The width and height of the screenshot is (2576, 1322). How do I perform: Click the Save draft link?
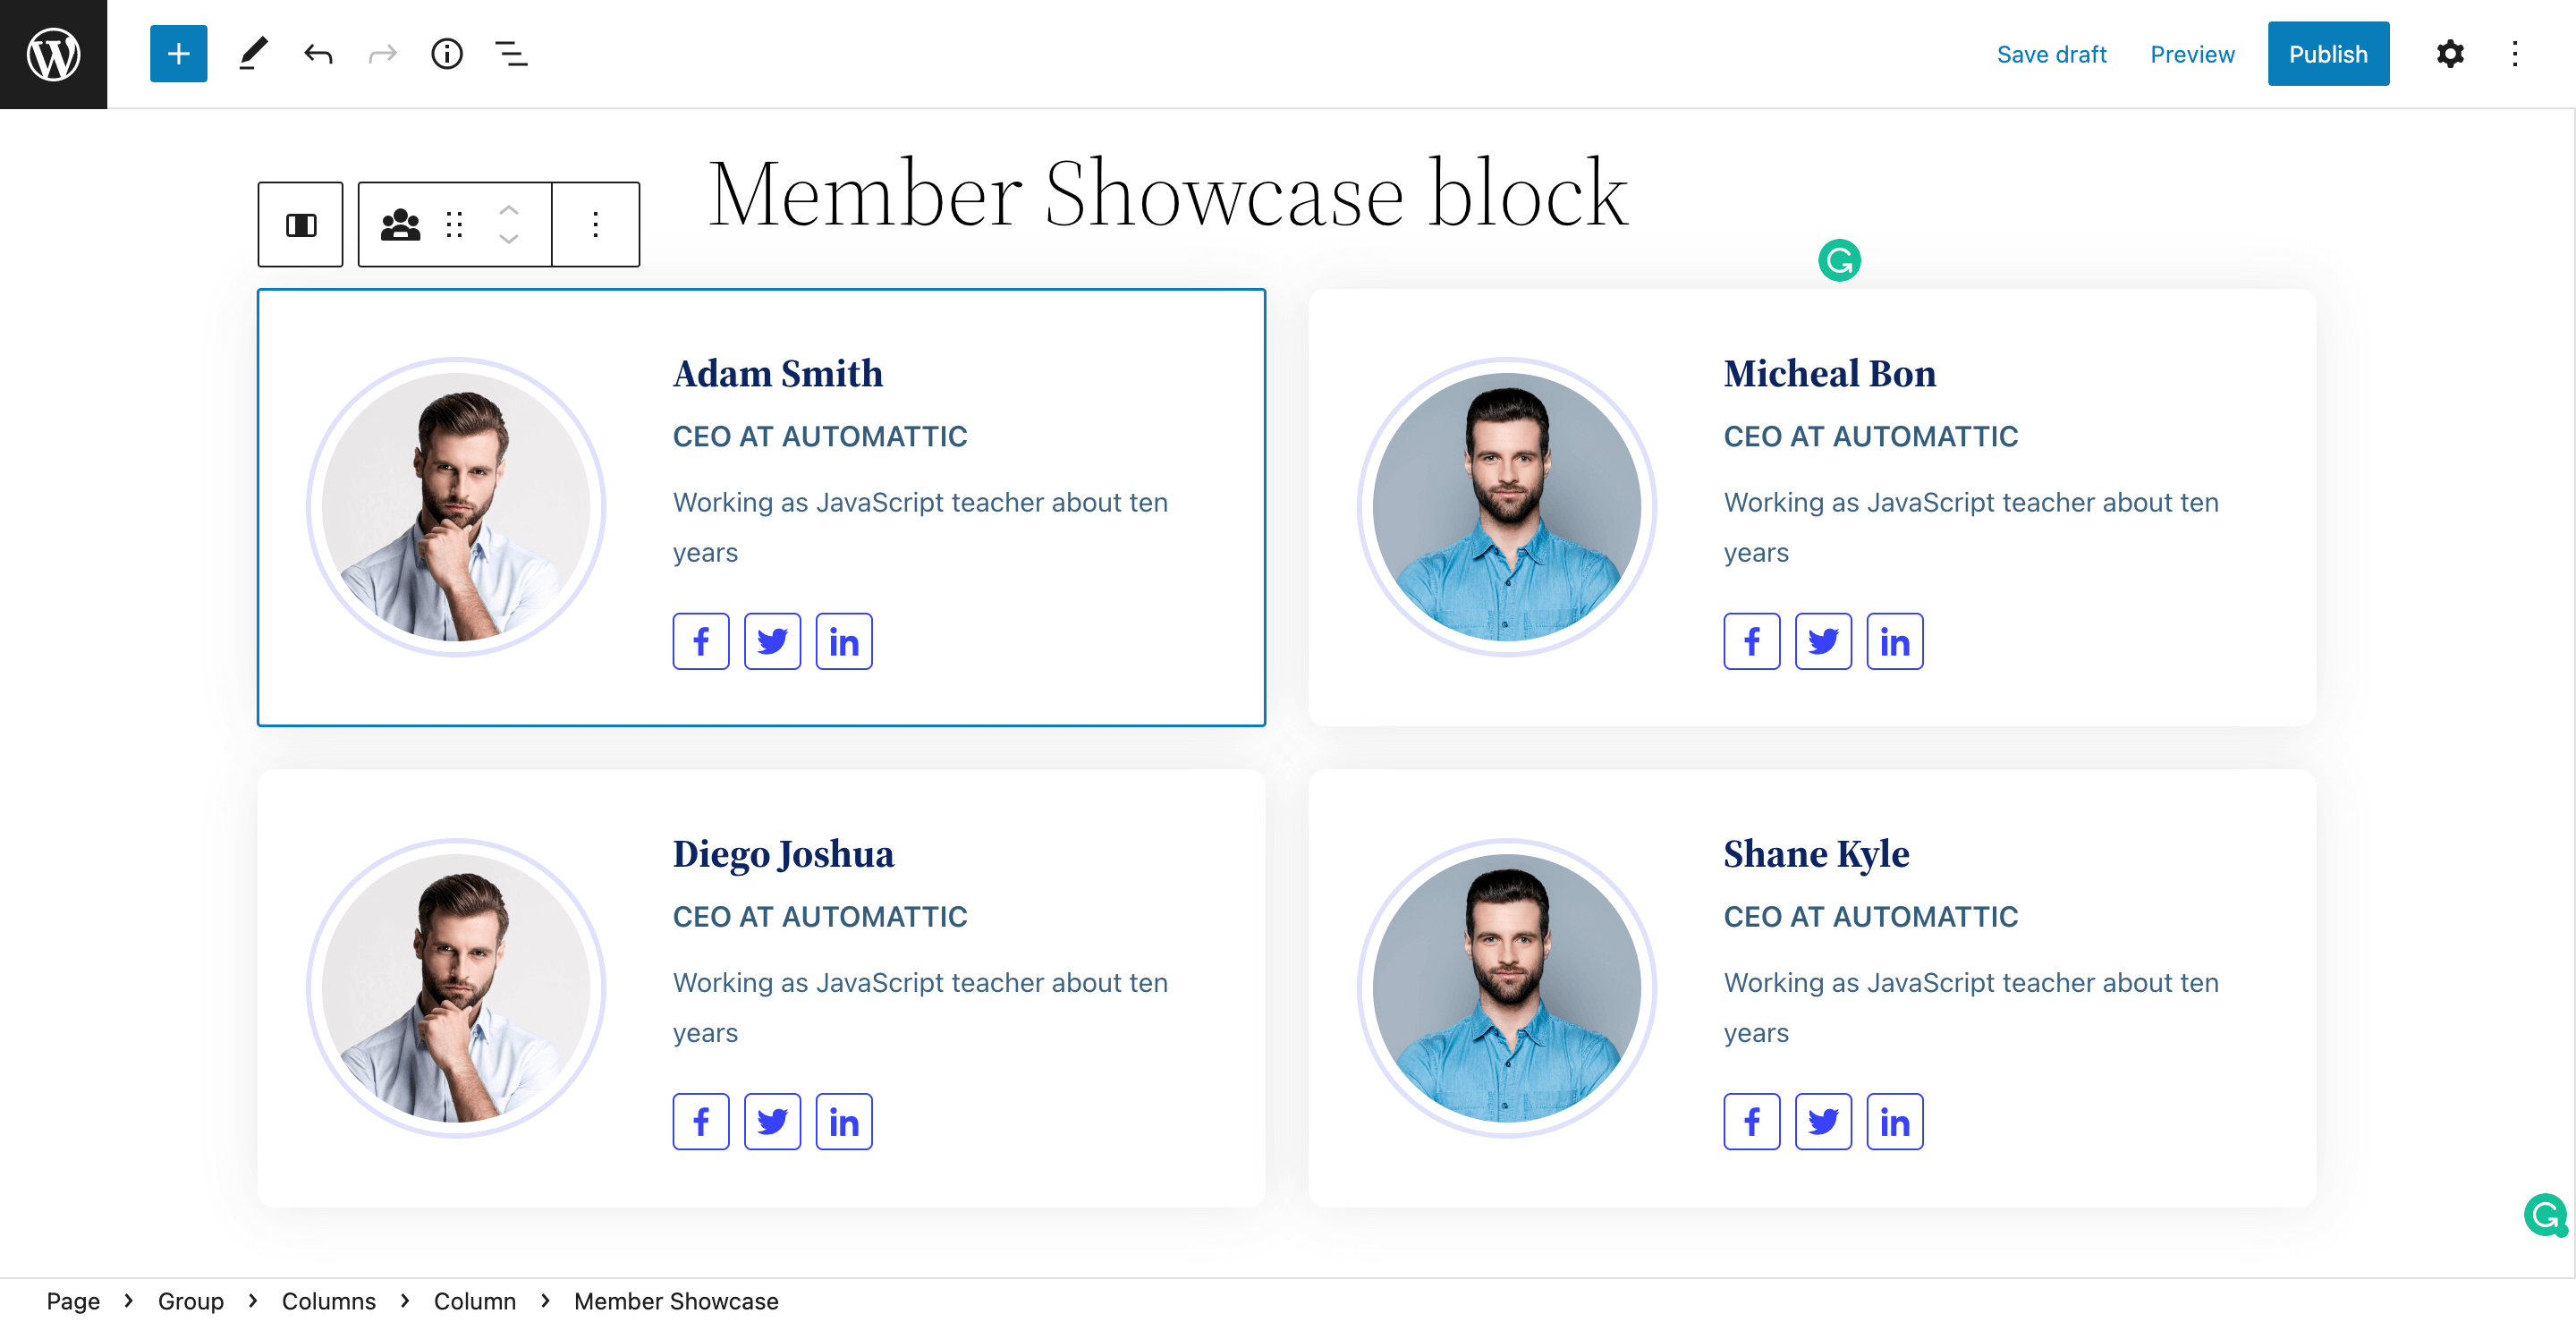point(2051,54)
